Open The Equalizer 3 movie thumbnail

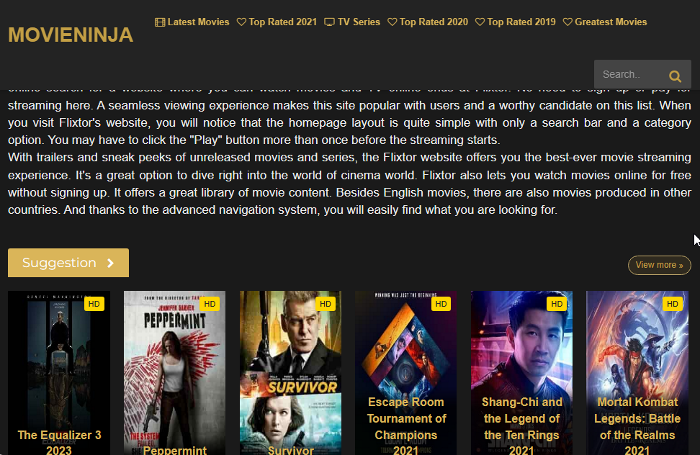click(59, 373)
